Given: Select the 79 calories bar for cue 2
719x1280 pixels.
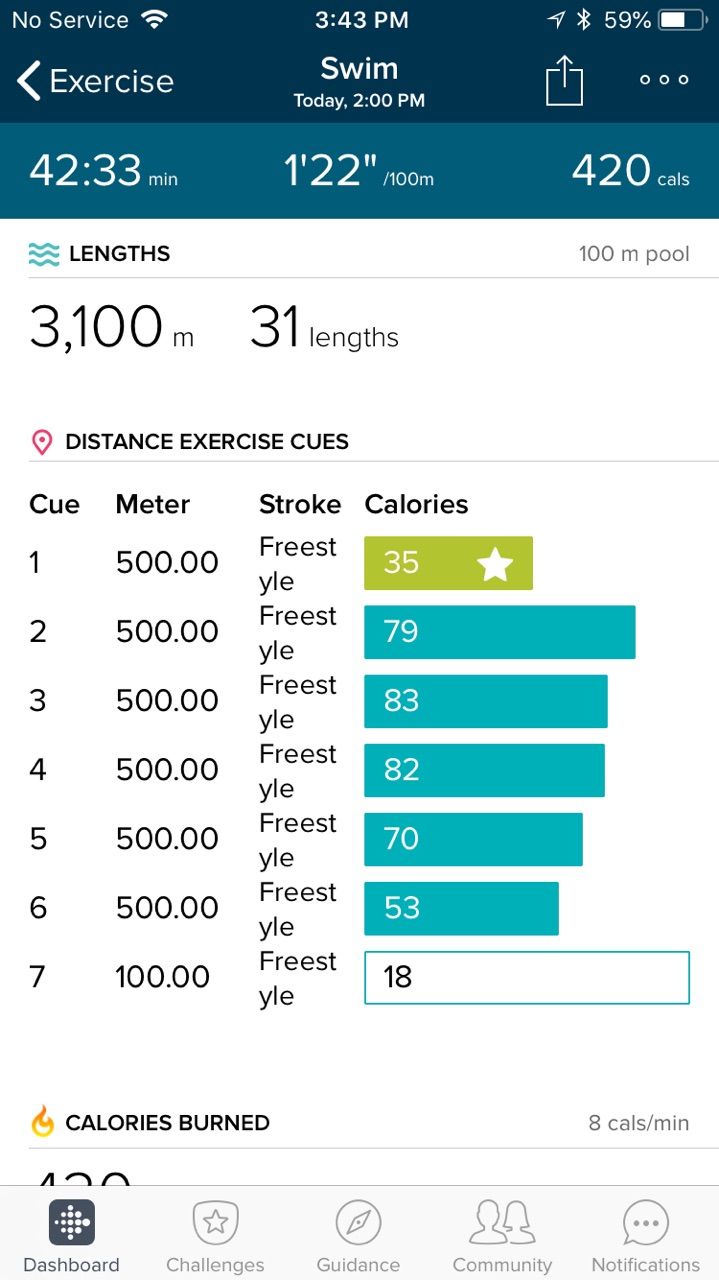Looking at the screenshot, I should tap(499, 632).
